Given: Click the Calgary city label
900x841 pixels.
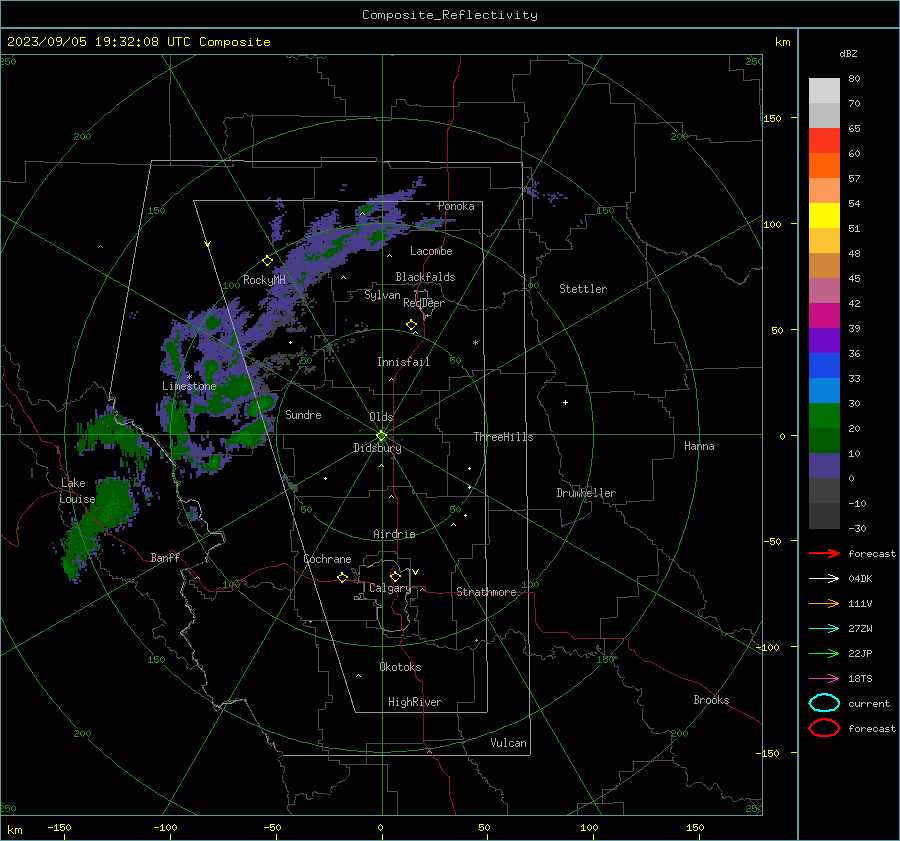Looking at the screenshot, I should pos(390,588).
